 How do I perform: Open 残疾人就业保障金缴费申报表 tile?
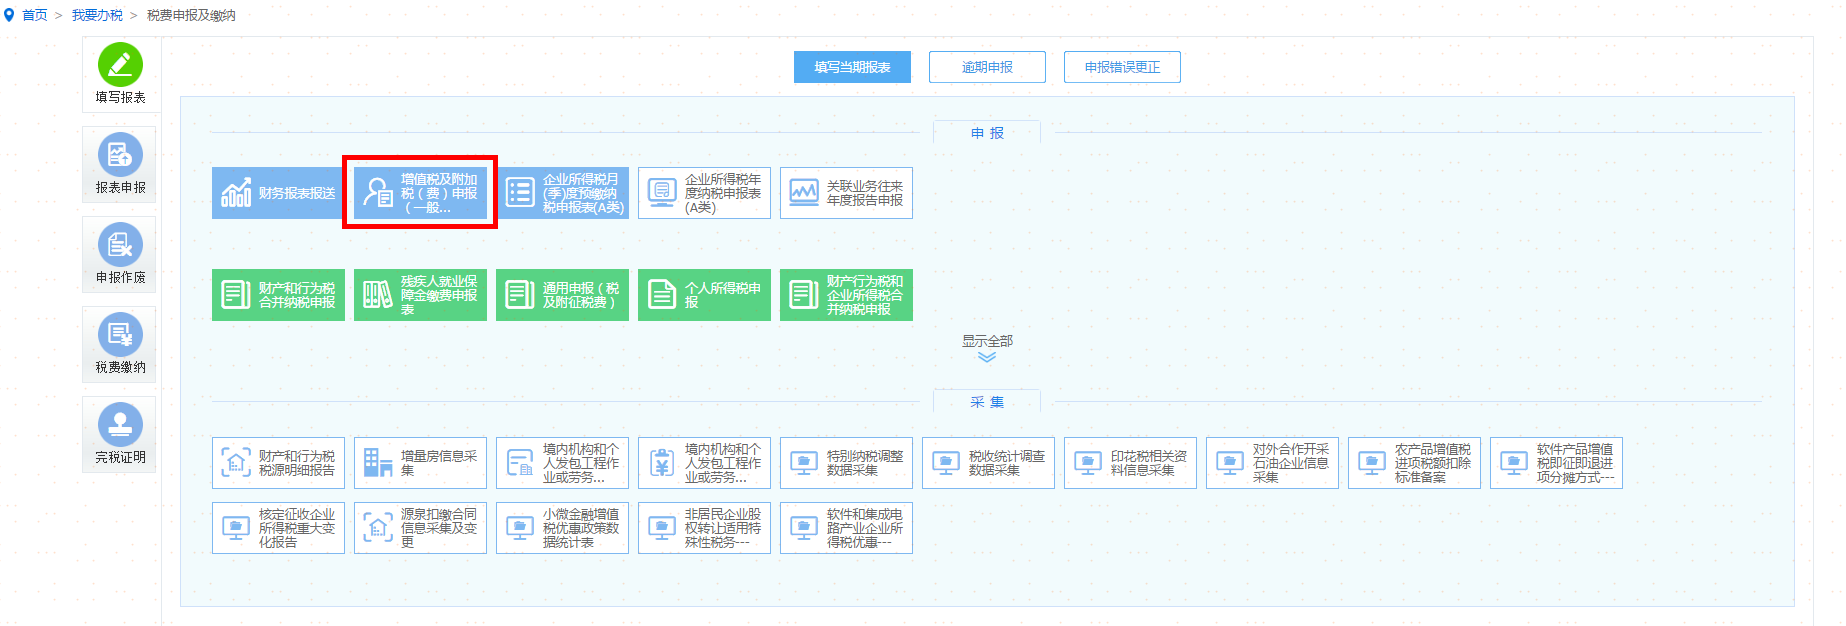coord(420,295)
